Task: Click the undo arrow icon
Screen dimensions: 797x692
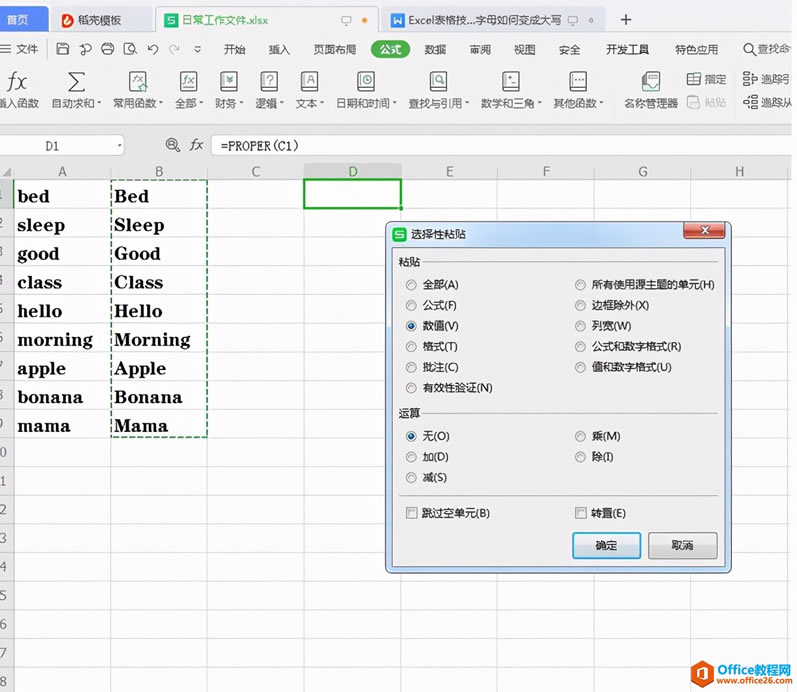Action: tap(152, 49)
